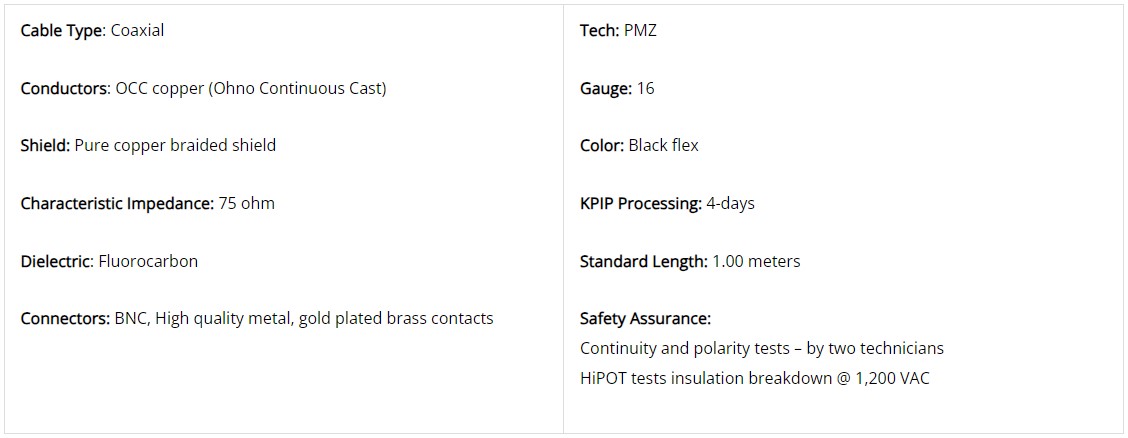This screenshot has width=1128, height=438.
Task: Select the Fluorocarbon value text
Action: [x=148, y=261]
